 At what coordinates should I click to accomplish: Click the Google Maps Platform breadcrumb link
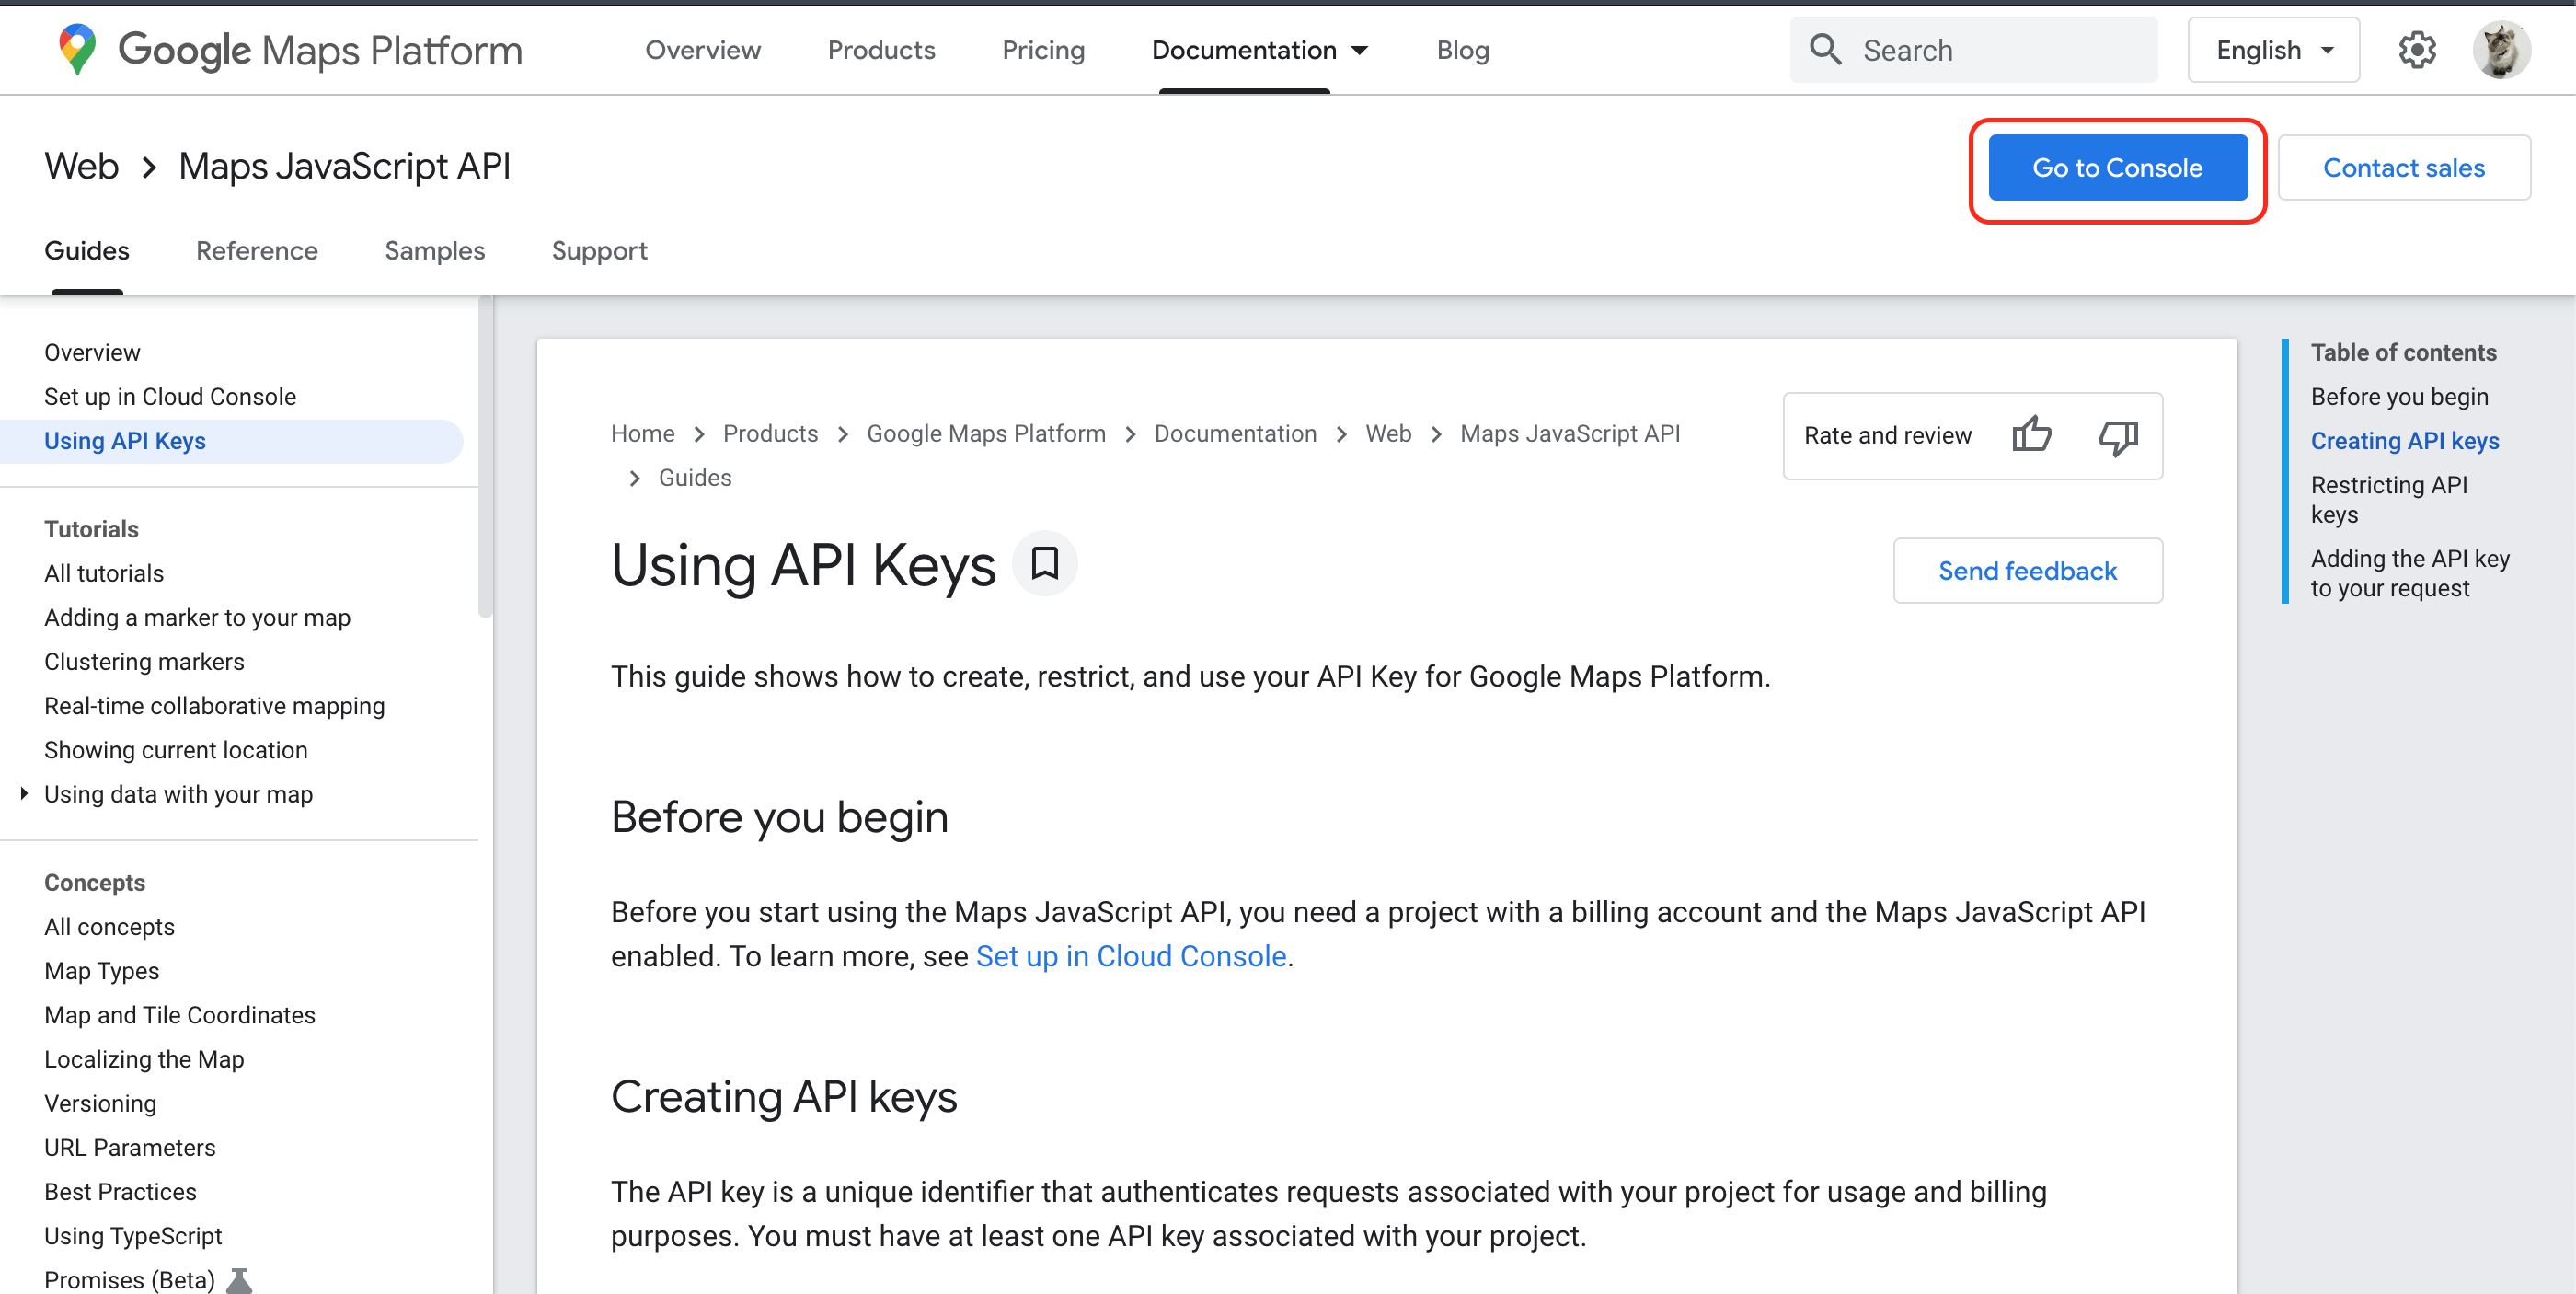tap(985, 433)
